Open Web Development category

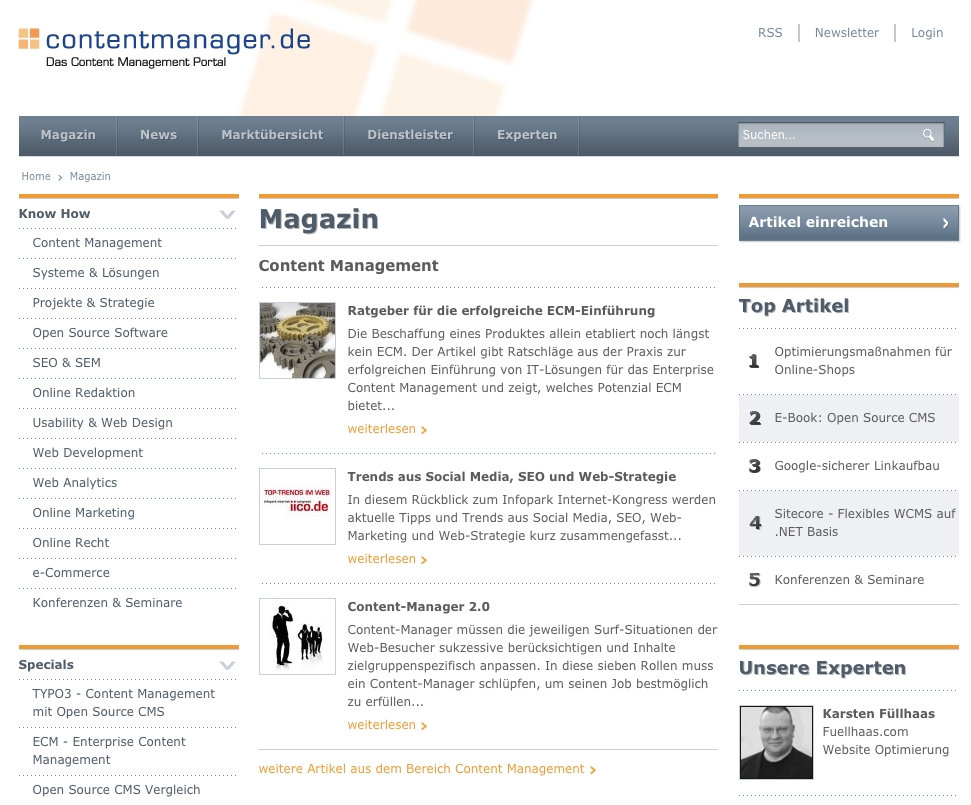click(88, 453)
